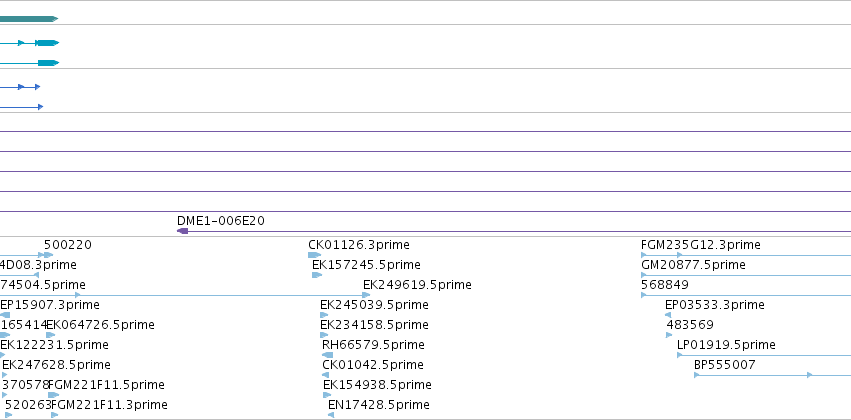Screen dimensions: 851x420
Task: Click the CK01042.5prime EST label
Action: 373,365
